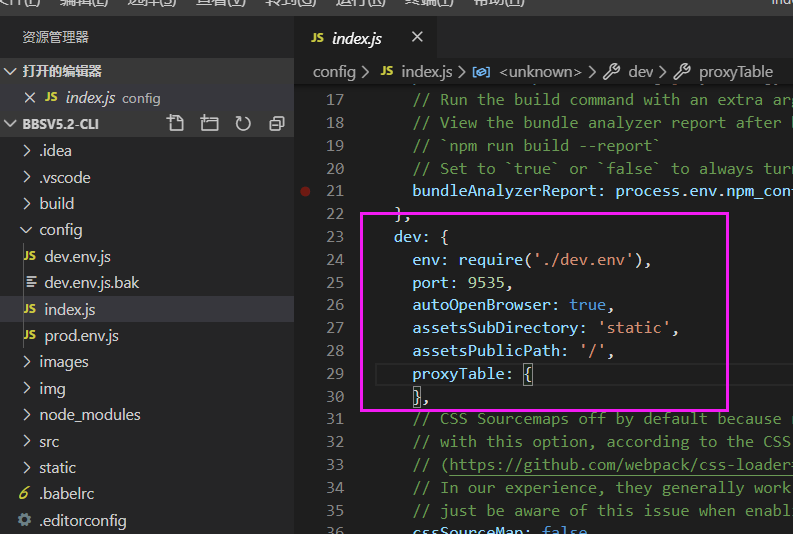Toggle breakpoint dot on line 21

pos(305,191)
